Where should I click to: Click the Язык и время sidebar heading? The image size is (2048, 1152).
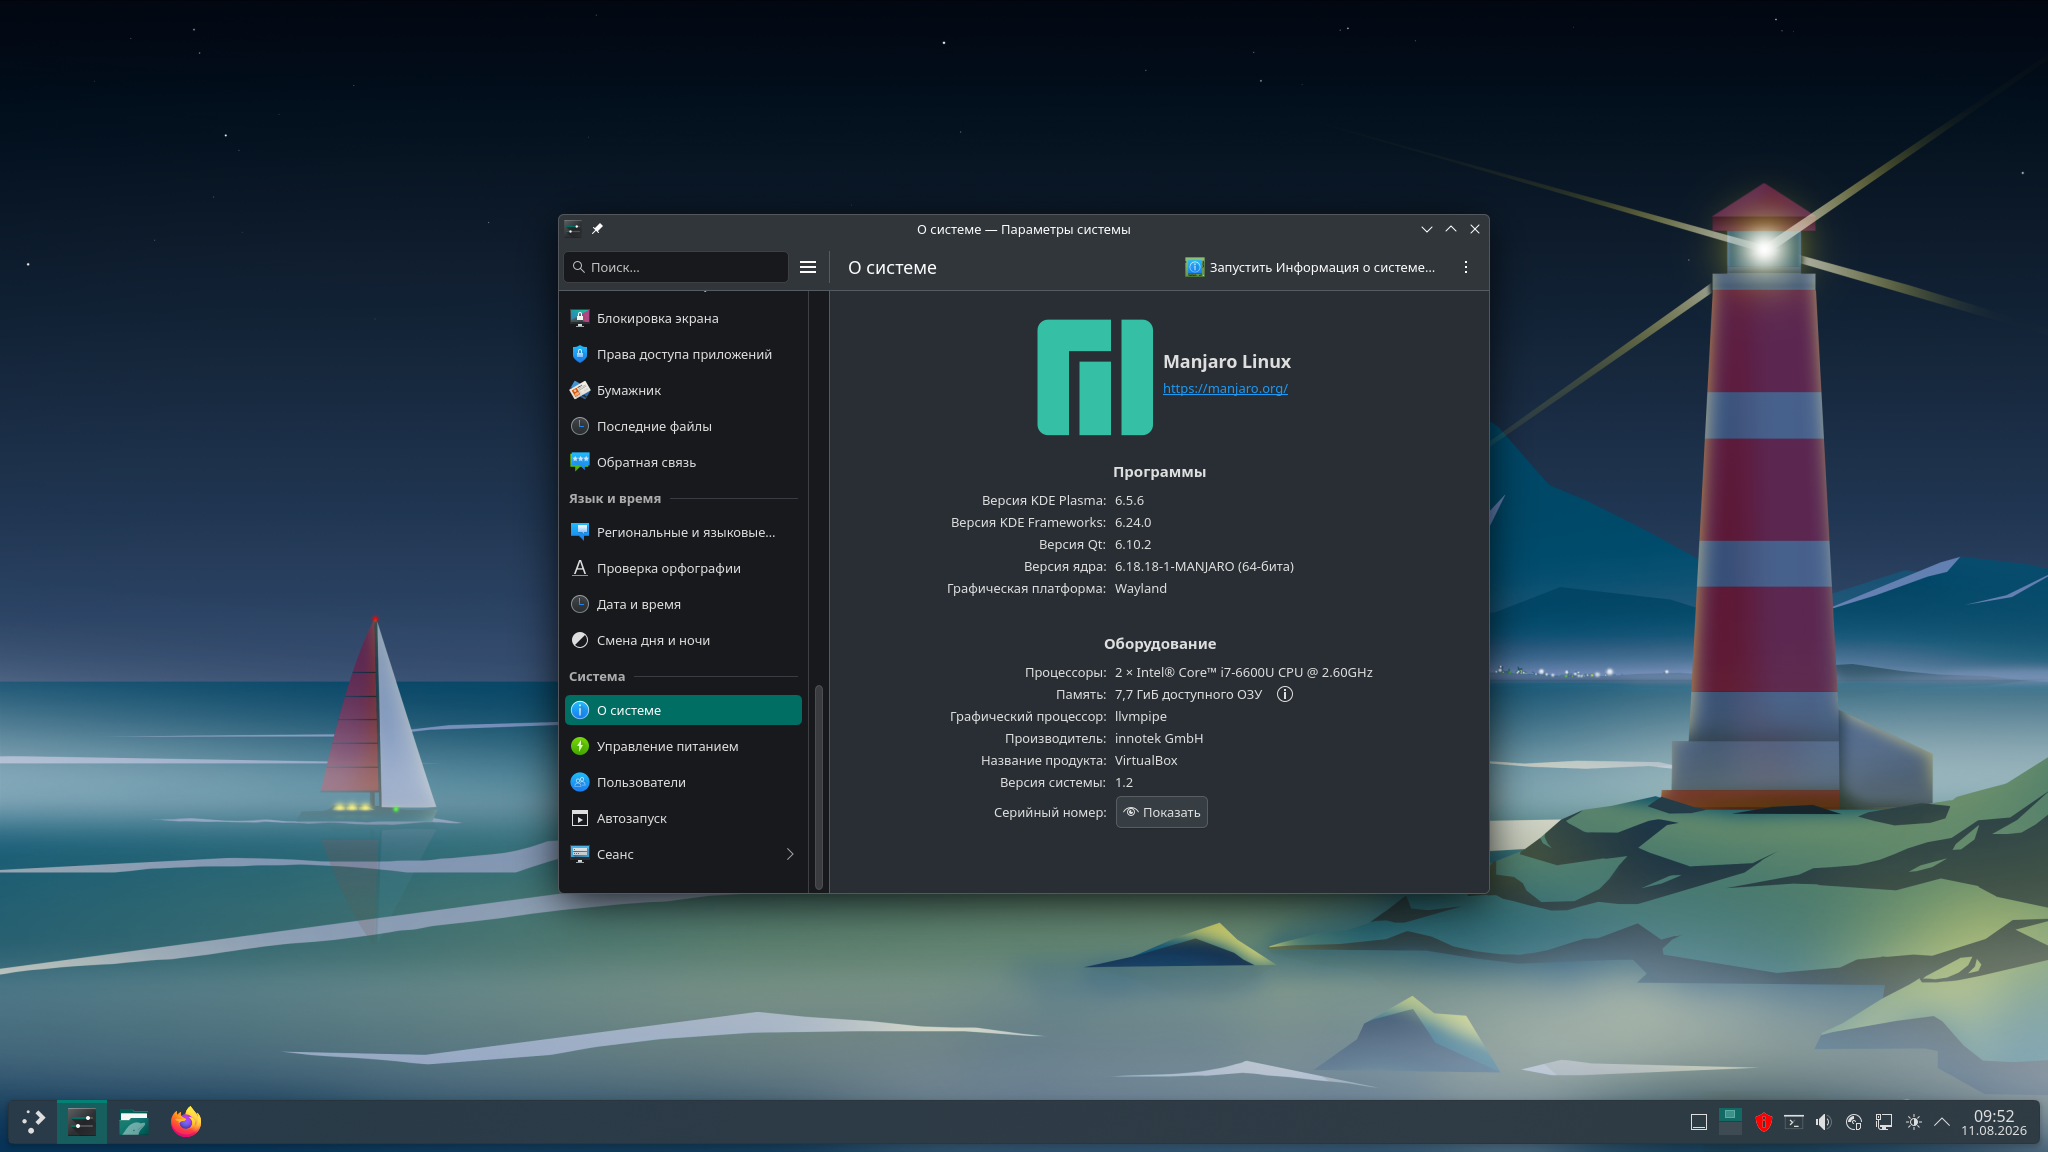615,498
